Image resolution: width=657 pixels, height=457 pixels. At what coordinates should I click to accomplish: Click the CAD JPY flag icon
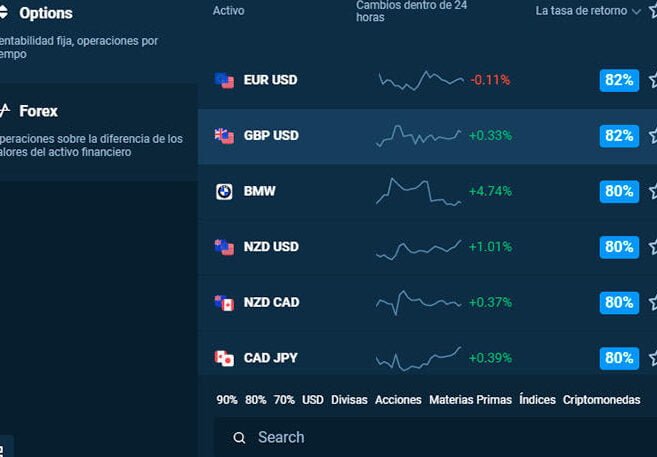(224, 358)
